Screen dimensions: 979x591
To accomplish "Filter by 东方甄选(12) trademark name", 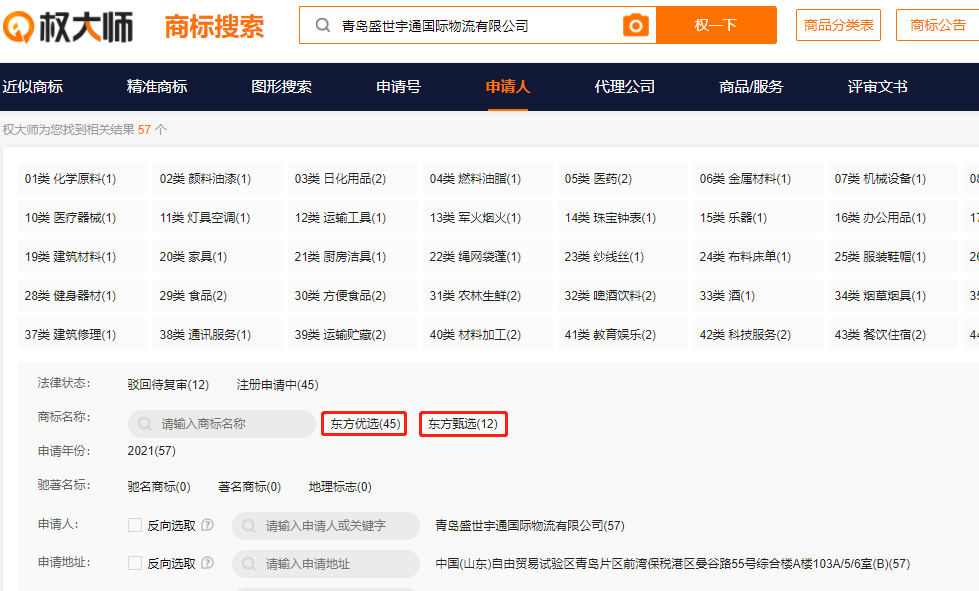I will 463,424.
